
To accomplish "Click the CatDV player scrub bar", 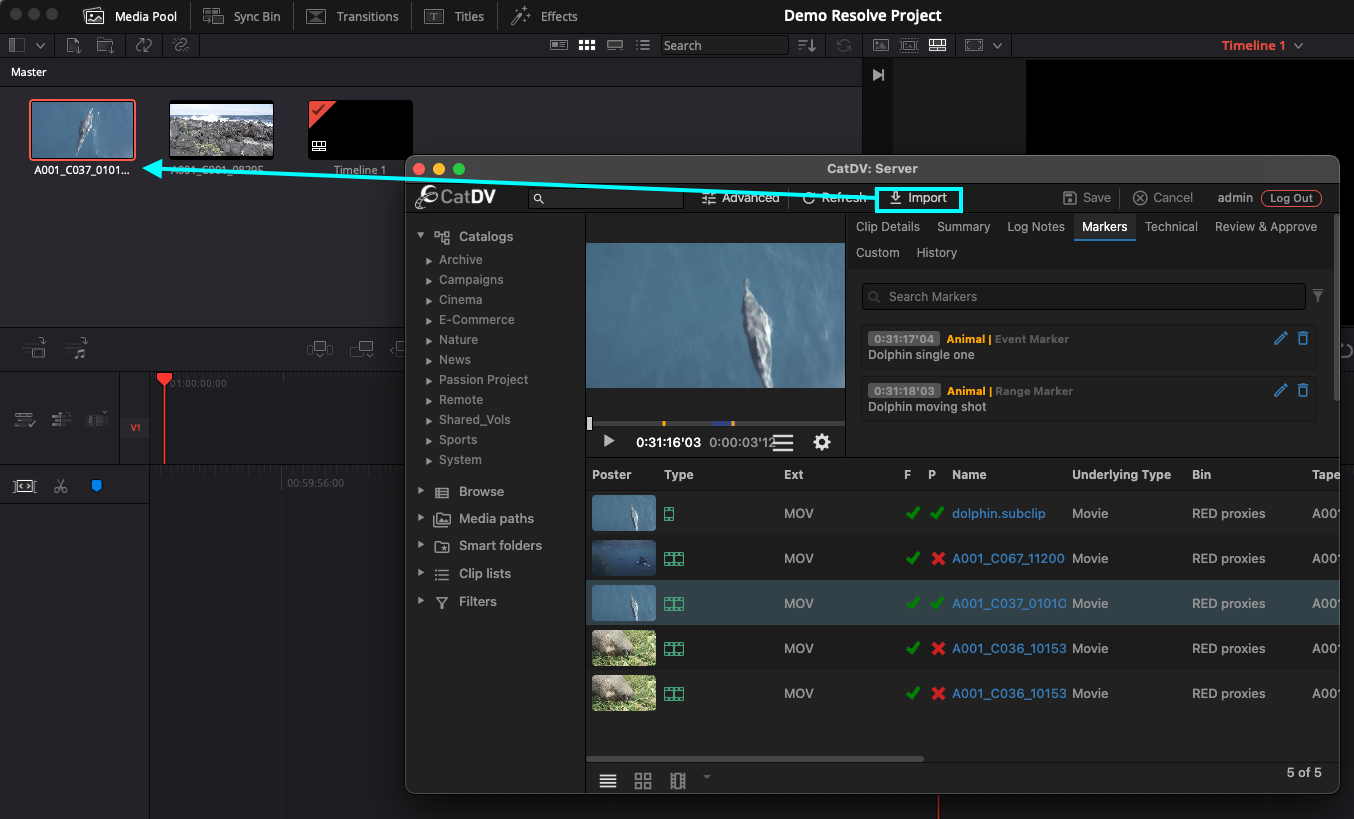I will [716, 423].
